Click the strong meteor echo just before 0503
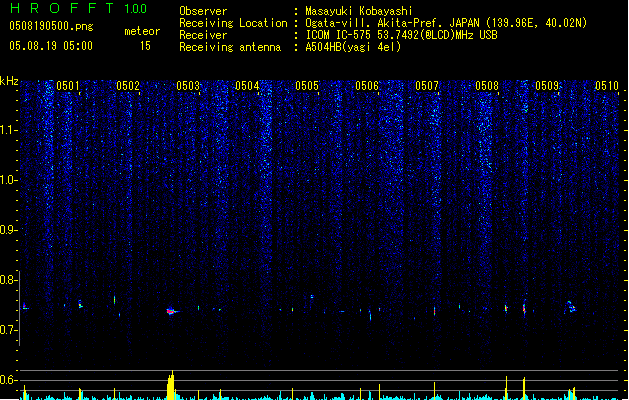The width and height of the screenshot is (629, 400). click(x=172, y=311)
